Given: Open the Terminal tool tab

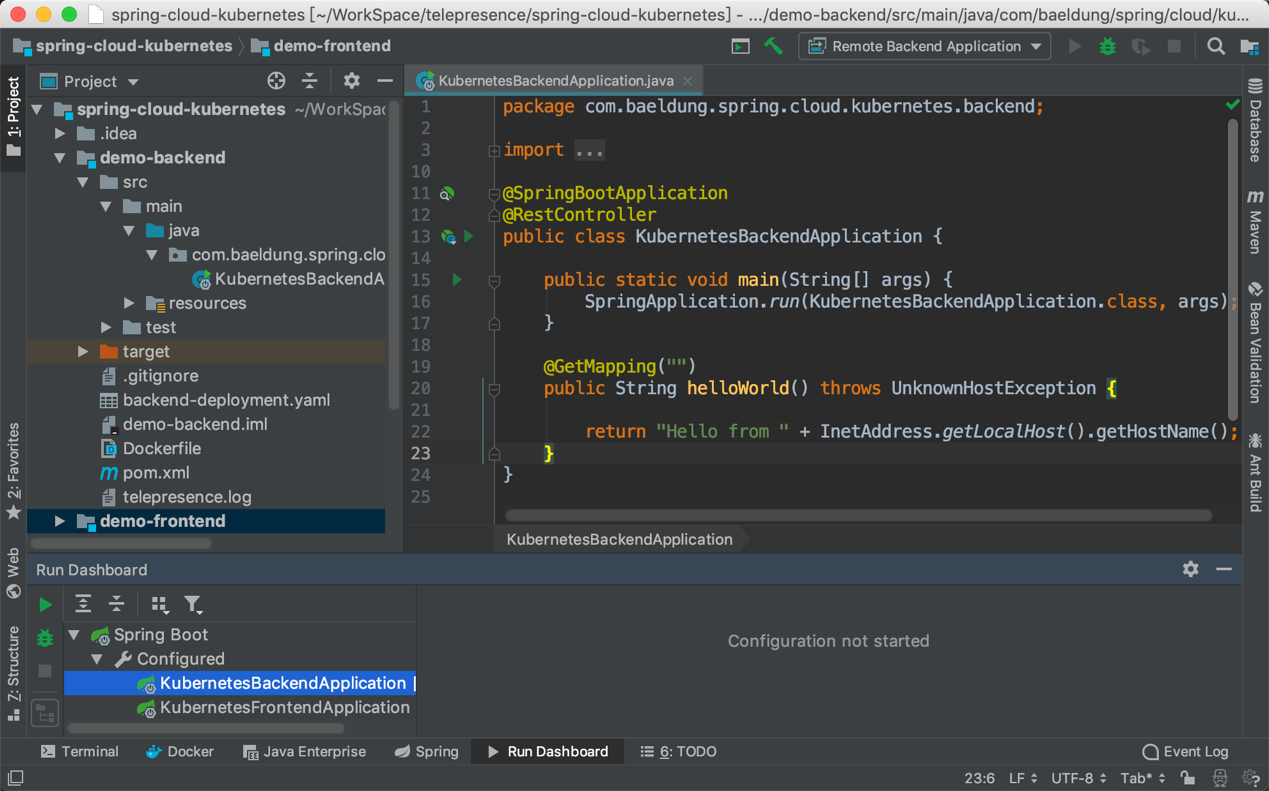Looking at the screenshot, I should click(x=79, y=751).
